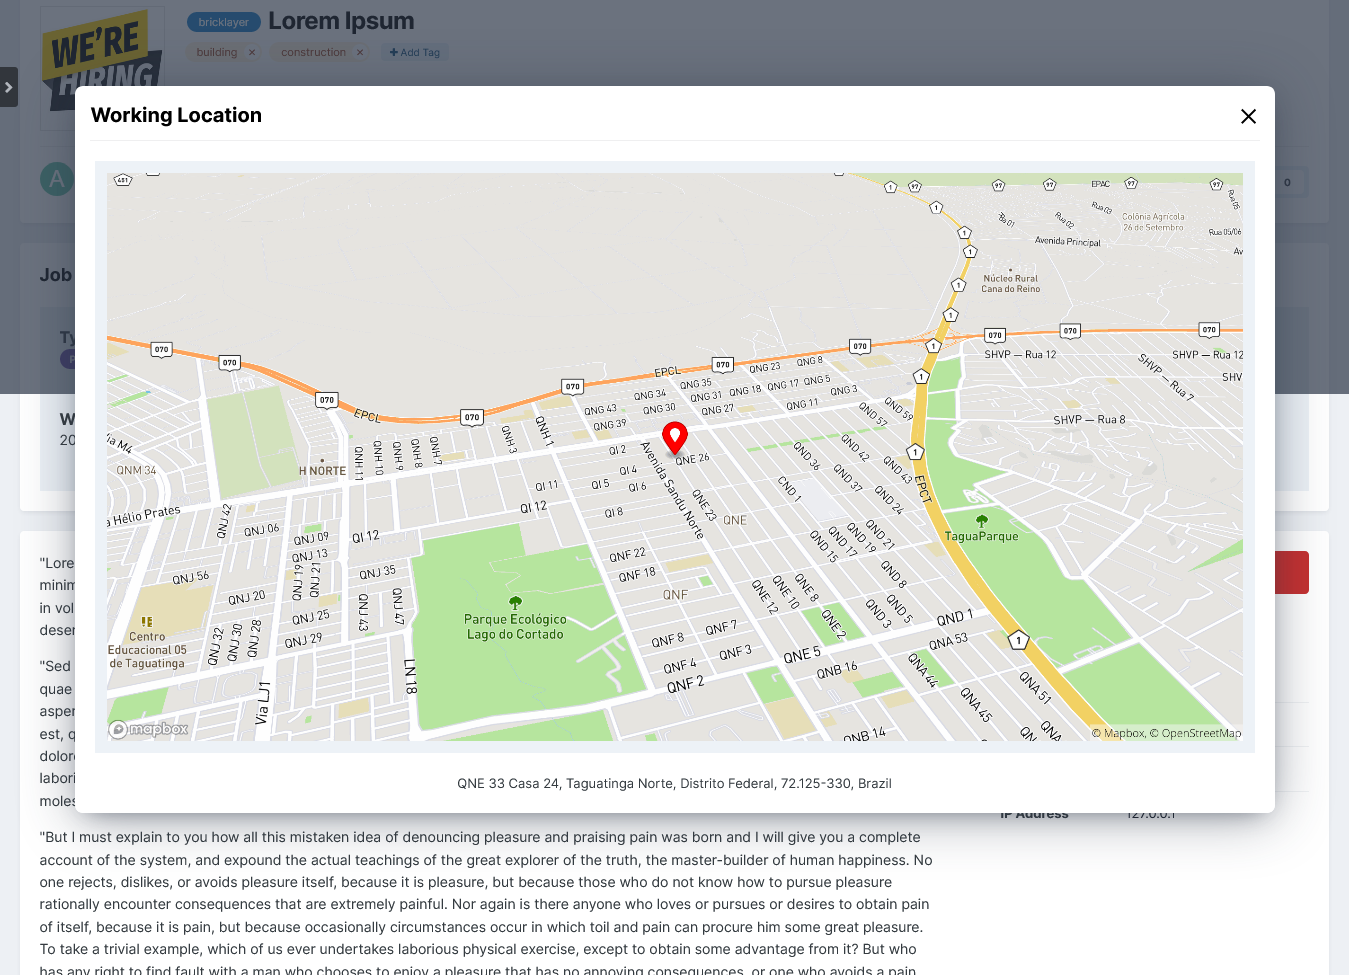Click the Centro Educacional 05 school icon
Viewport: 1349px width, 975px height.
click(147, 621)
